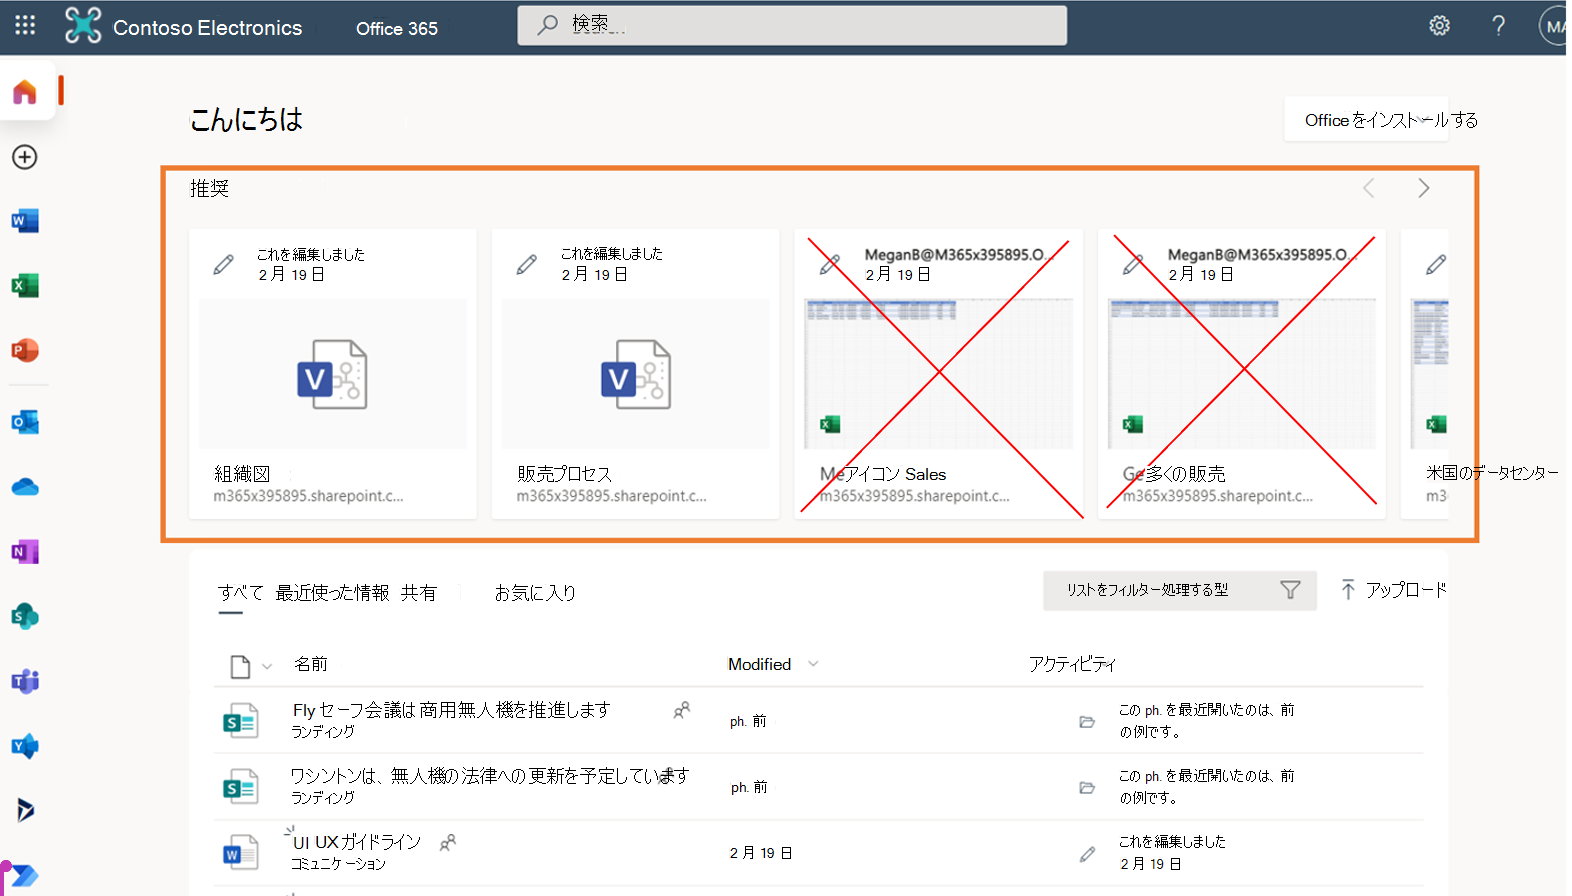This screenshot has height=896, width=1572.
Task: Click the Create plus icon in sidebar
Action: 25,157
